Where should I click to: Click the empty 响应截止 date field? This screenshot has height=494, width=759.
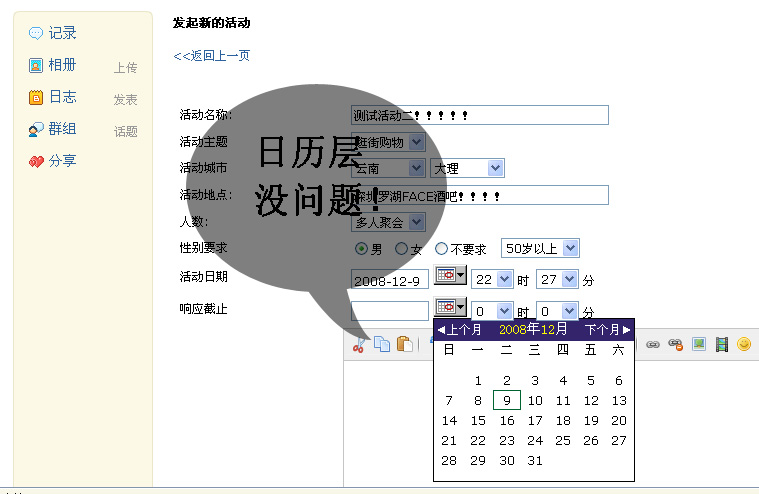390,311
